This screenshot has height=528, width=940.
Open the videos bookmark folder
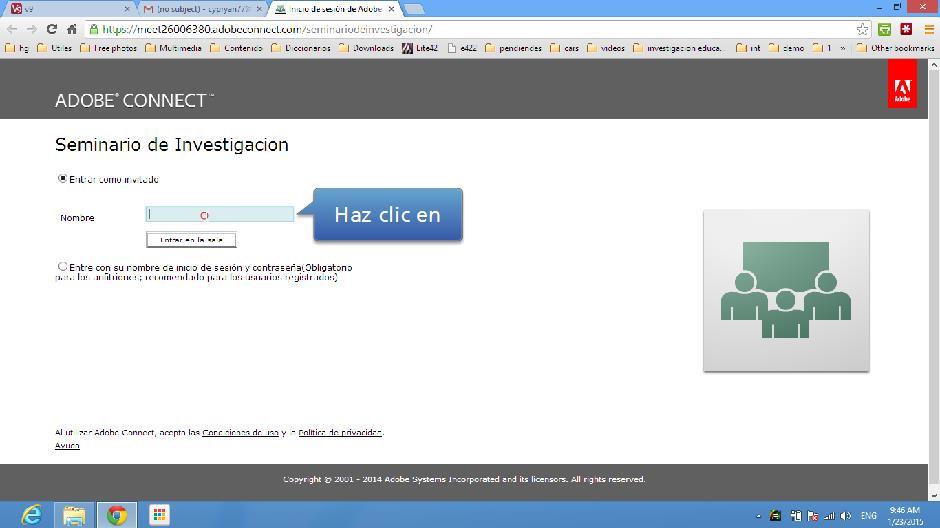tap(606, 48)
